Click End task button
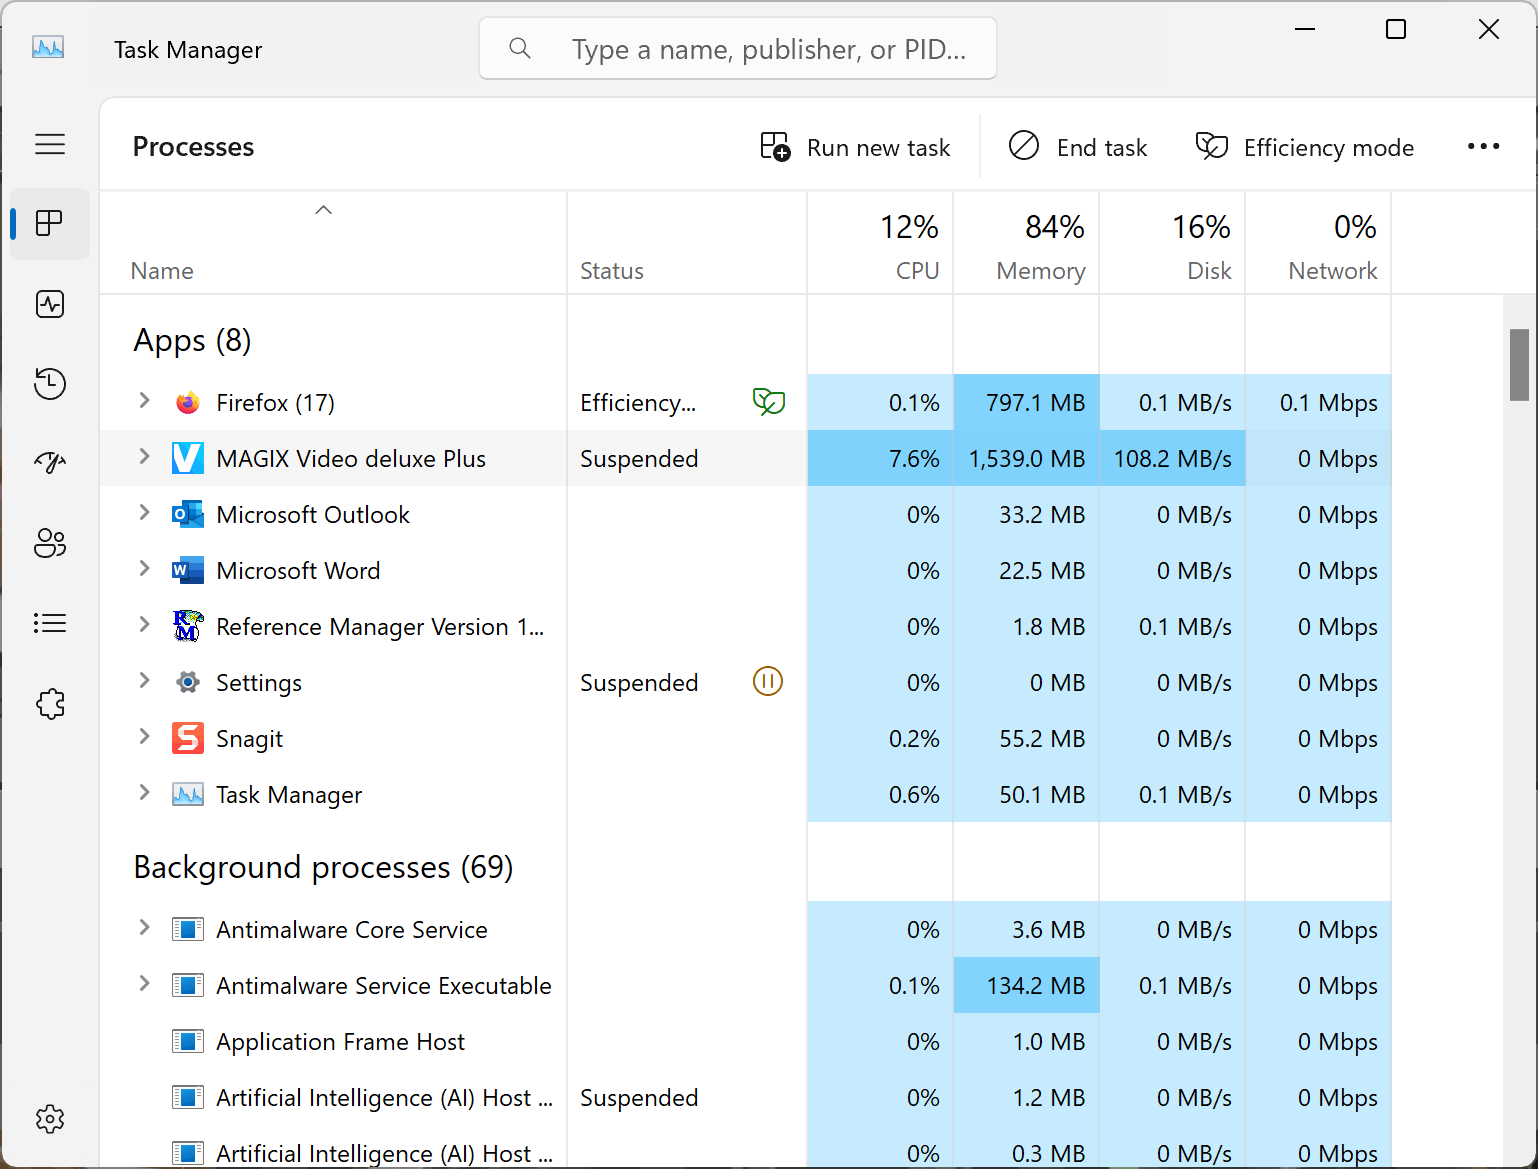The height and width of the screenshot is (1169, 1538). coord(1077,147)
